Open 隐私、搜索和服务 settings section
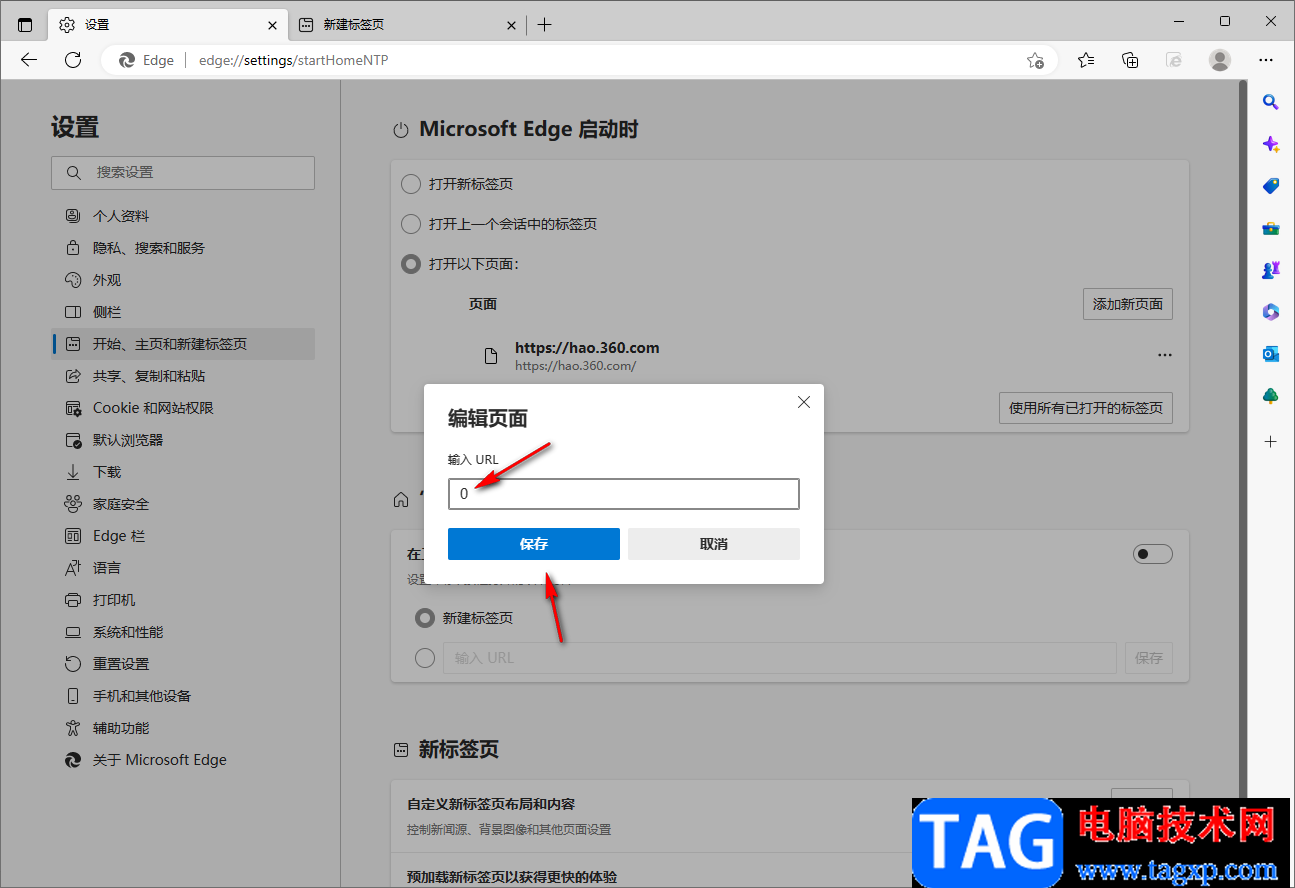Image resolution: width=1295 pixels, height=888 pixels. [x=183, y=248]
